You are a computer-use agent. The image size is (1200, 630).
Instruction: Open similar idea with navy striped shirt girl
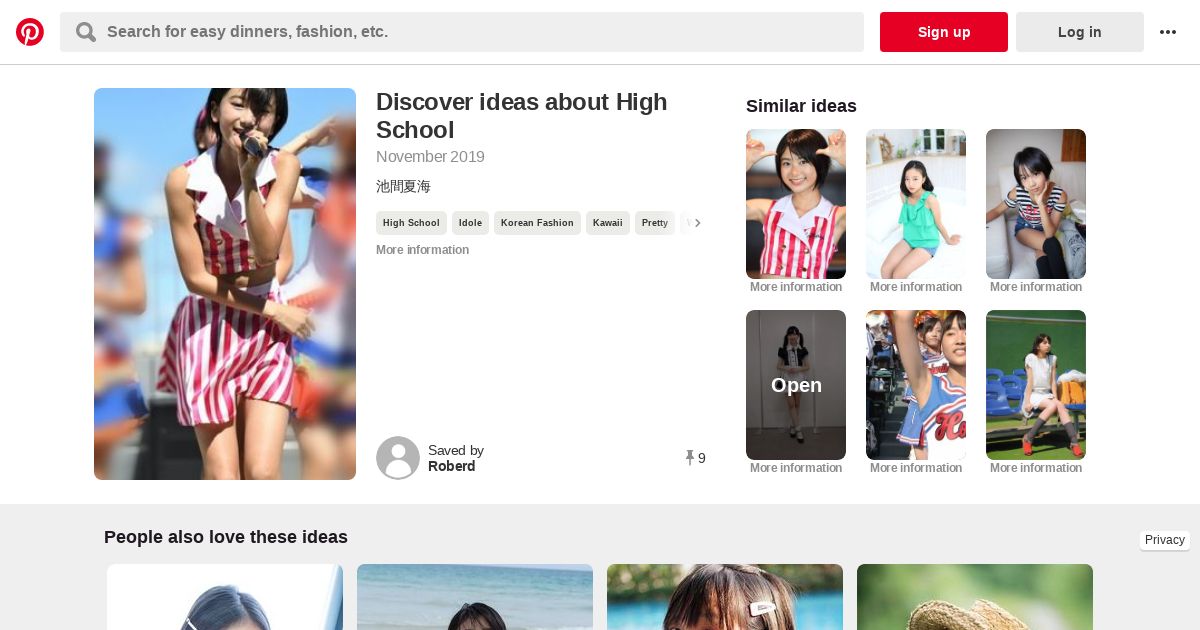point(1036,204)
